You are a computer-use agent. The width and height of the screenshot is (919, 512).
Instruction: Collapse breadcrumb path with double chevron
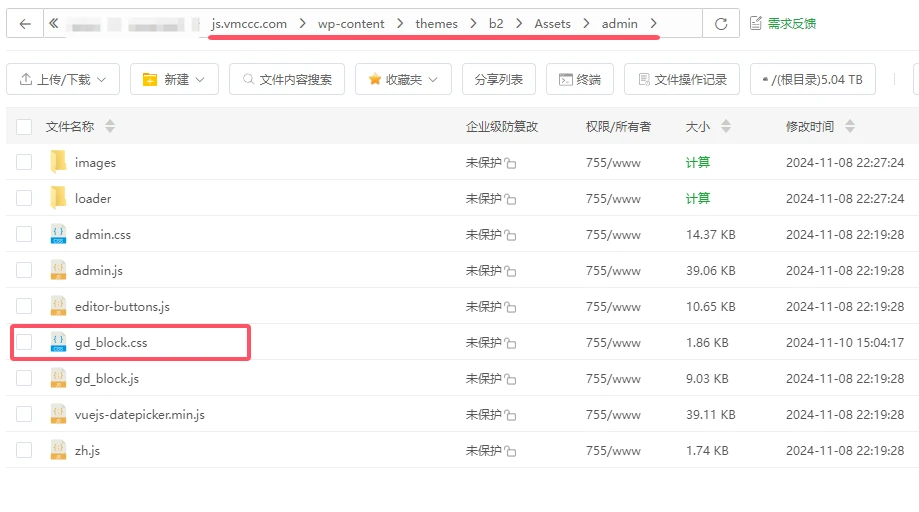(53, 24)
